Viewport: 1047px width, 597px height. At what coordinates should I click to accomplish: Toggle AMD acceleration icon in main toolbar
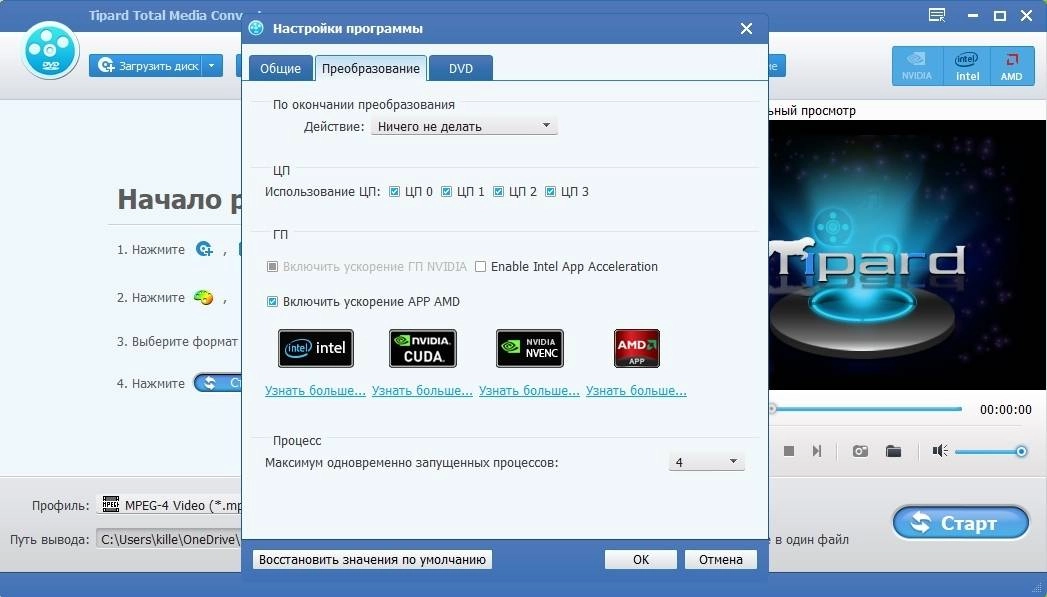click(x=1011, y=66)
